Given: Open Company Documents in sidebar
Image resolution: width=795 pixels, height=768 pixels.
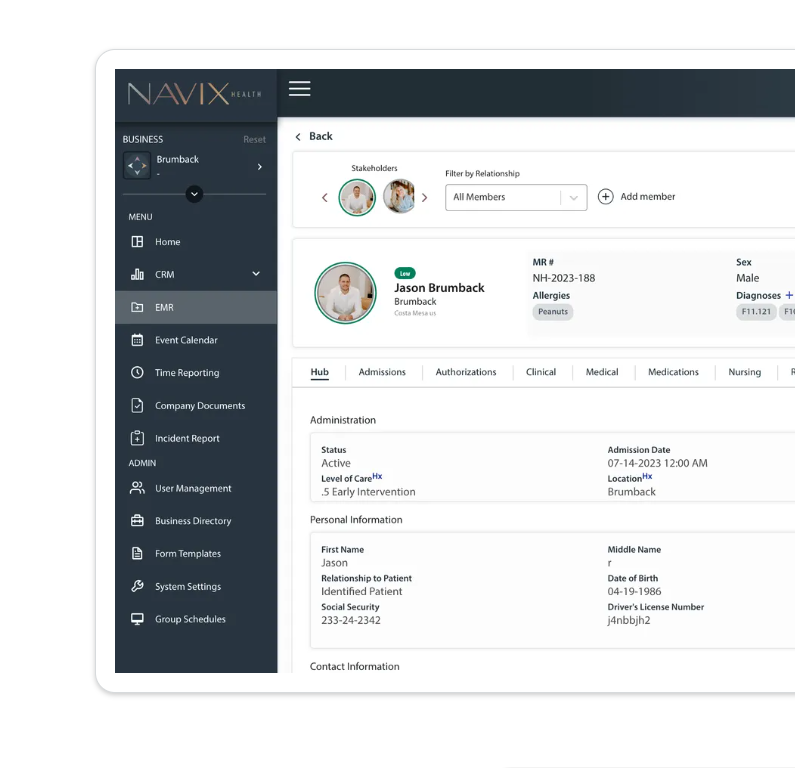Looking at the screenshot, I should [x=199, y=406].
